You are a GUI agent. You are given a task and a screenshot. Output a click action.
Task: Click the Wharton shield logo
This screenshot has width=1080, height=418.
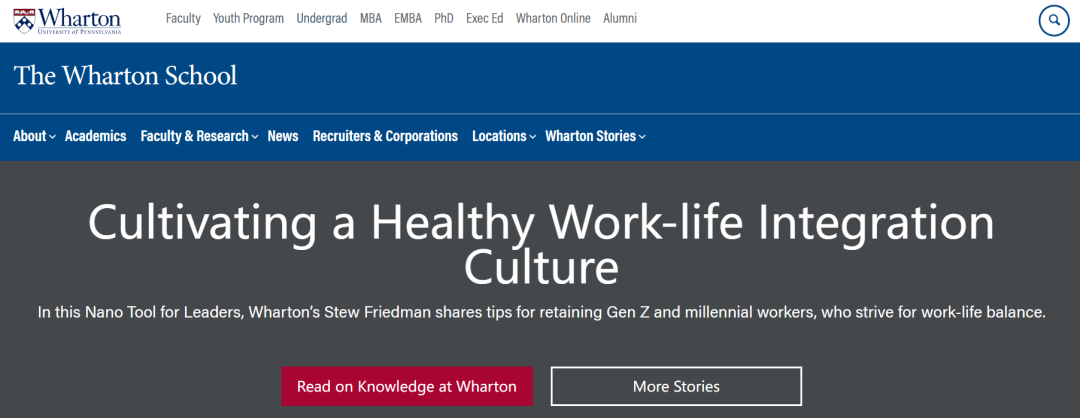[23, 20]
